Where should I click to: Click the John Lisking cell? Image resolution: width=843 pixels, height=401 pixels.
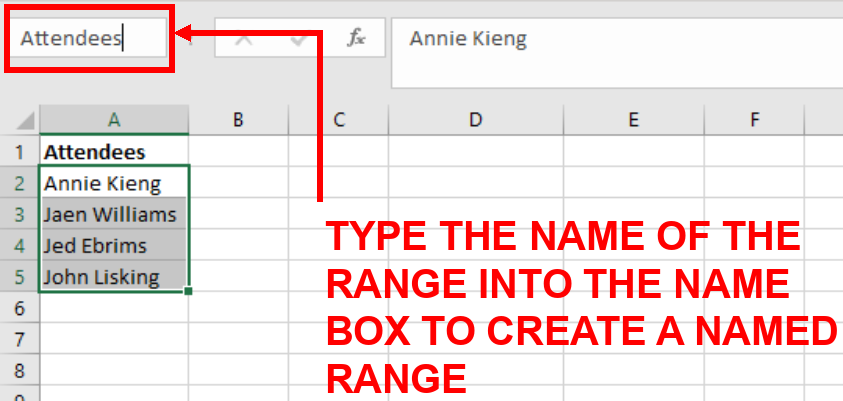click(114, 277)
